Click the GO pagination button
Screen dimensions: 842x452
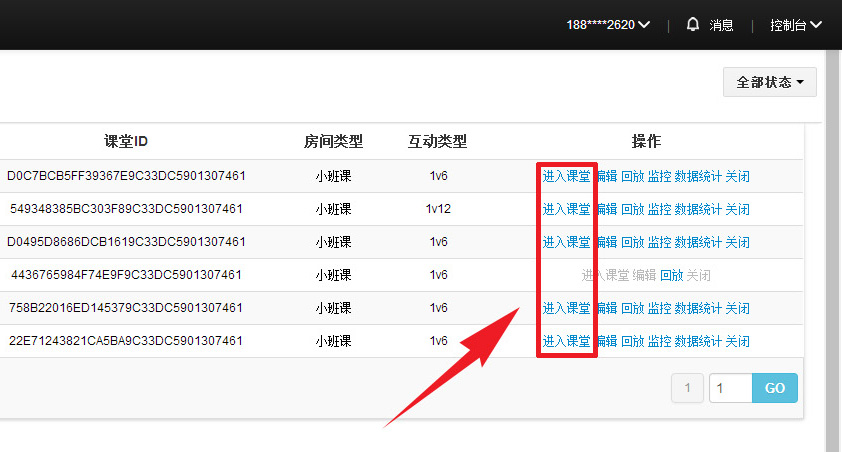(x=775, y=388)
